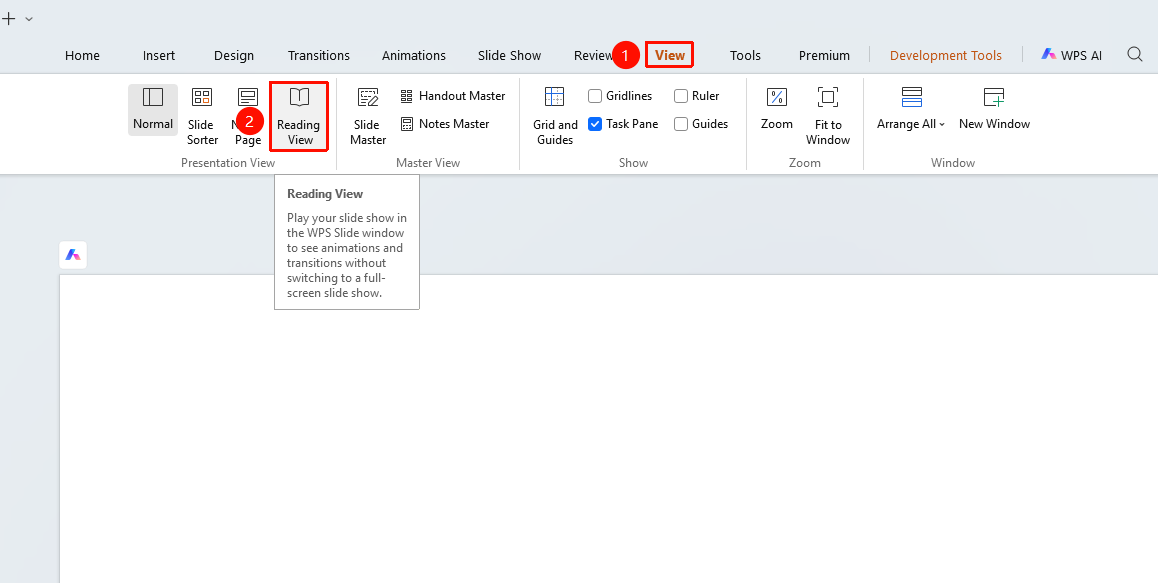Viewport: 1158px width, 583px height.
Task: Open a New Window
Action: (x=994, y=109)
